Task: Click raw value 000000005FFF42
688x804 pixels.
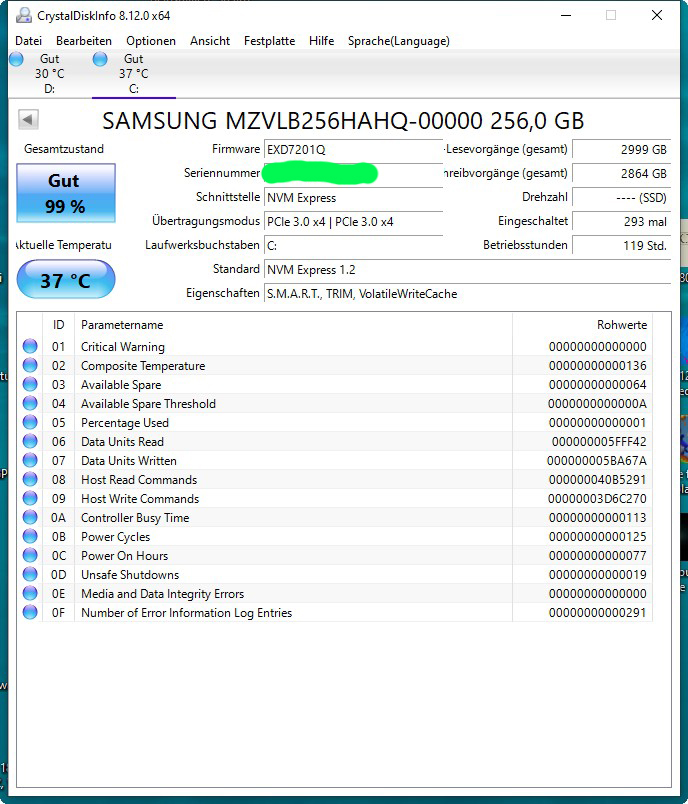Action: (x=599, y=442)
